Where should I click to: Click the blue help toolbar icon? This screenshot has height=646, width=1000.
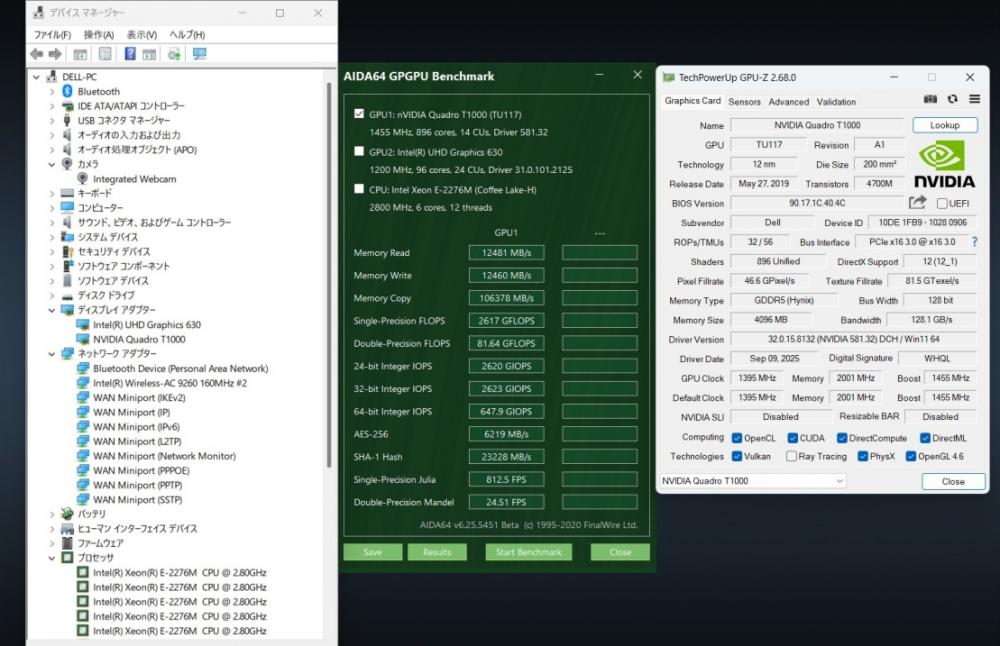(130, 54)
